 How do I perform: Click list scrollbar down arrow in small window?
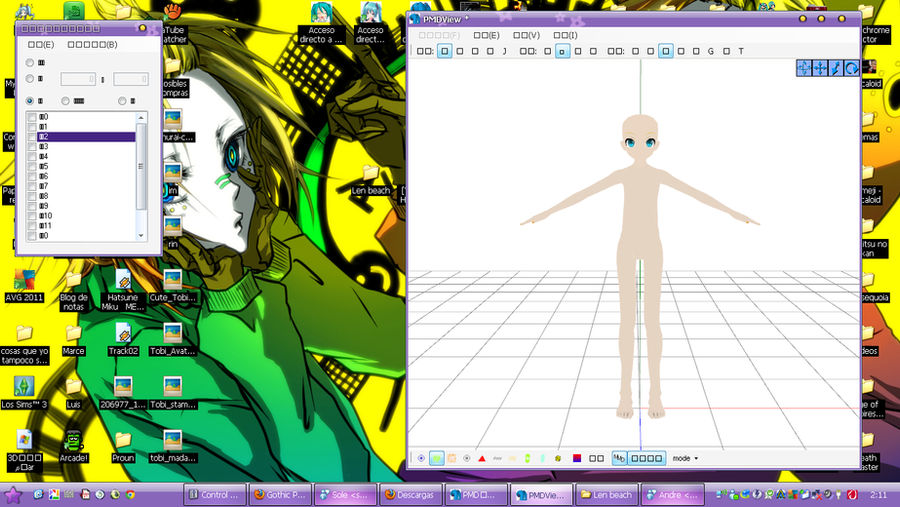click(141, 235)
